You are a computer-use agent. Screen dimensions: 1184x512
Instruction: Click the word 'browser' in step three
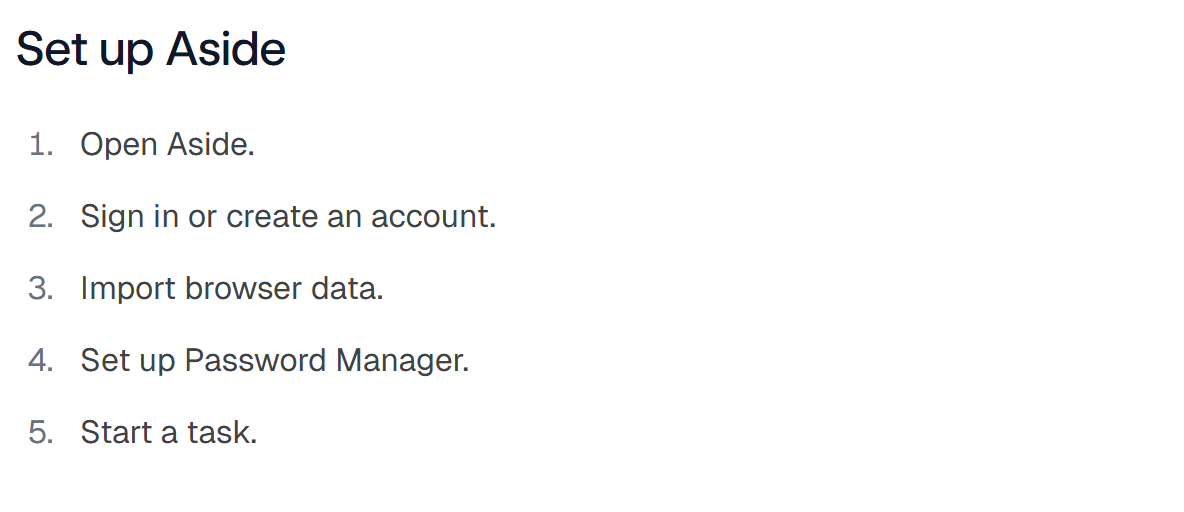[x=244, y=288]
